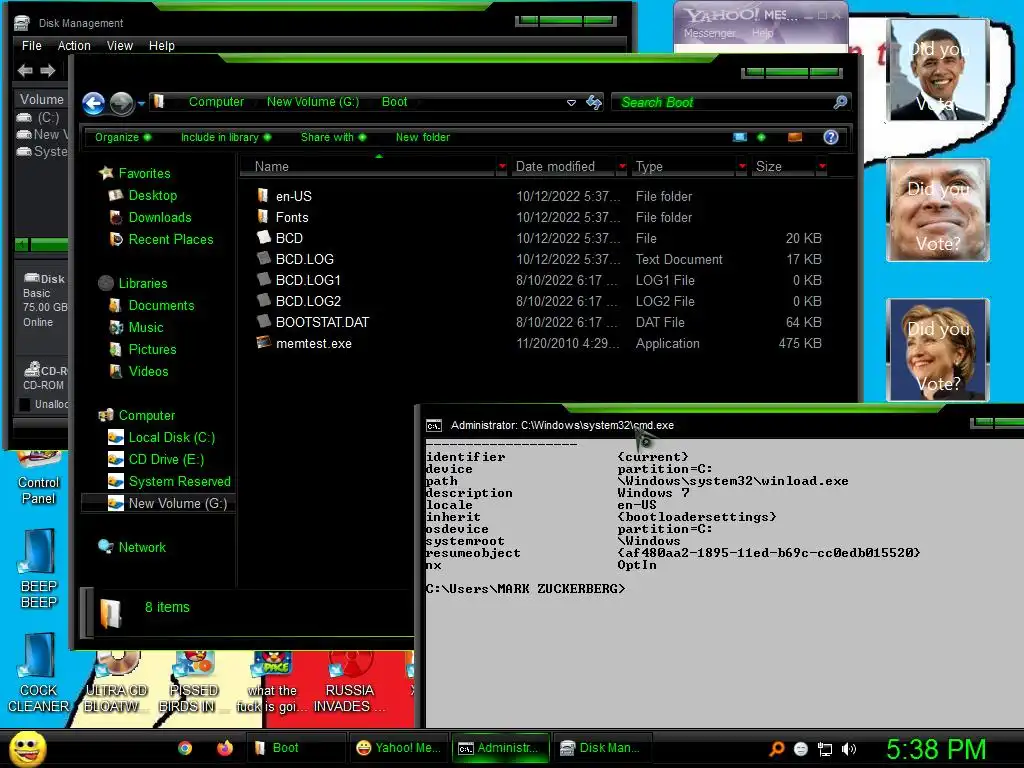This screenshot has width=1024, height=768.
Task: Change the view icon in toolbar
Action: click(740, 137)
